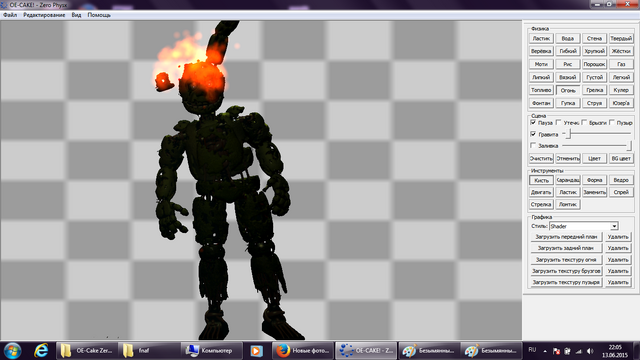The height and width of the screenshot is (360, 640).
Task: Click Загрузить текстуру огня button
Action: tap(566, 260)
